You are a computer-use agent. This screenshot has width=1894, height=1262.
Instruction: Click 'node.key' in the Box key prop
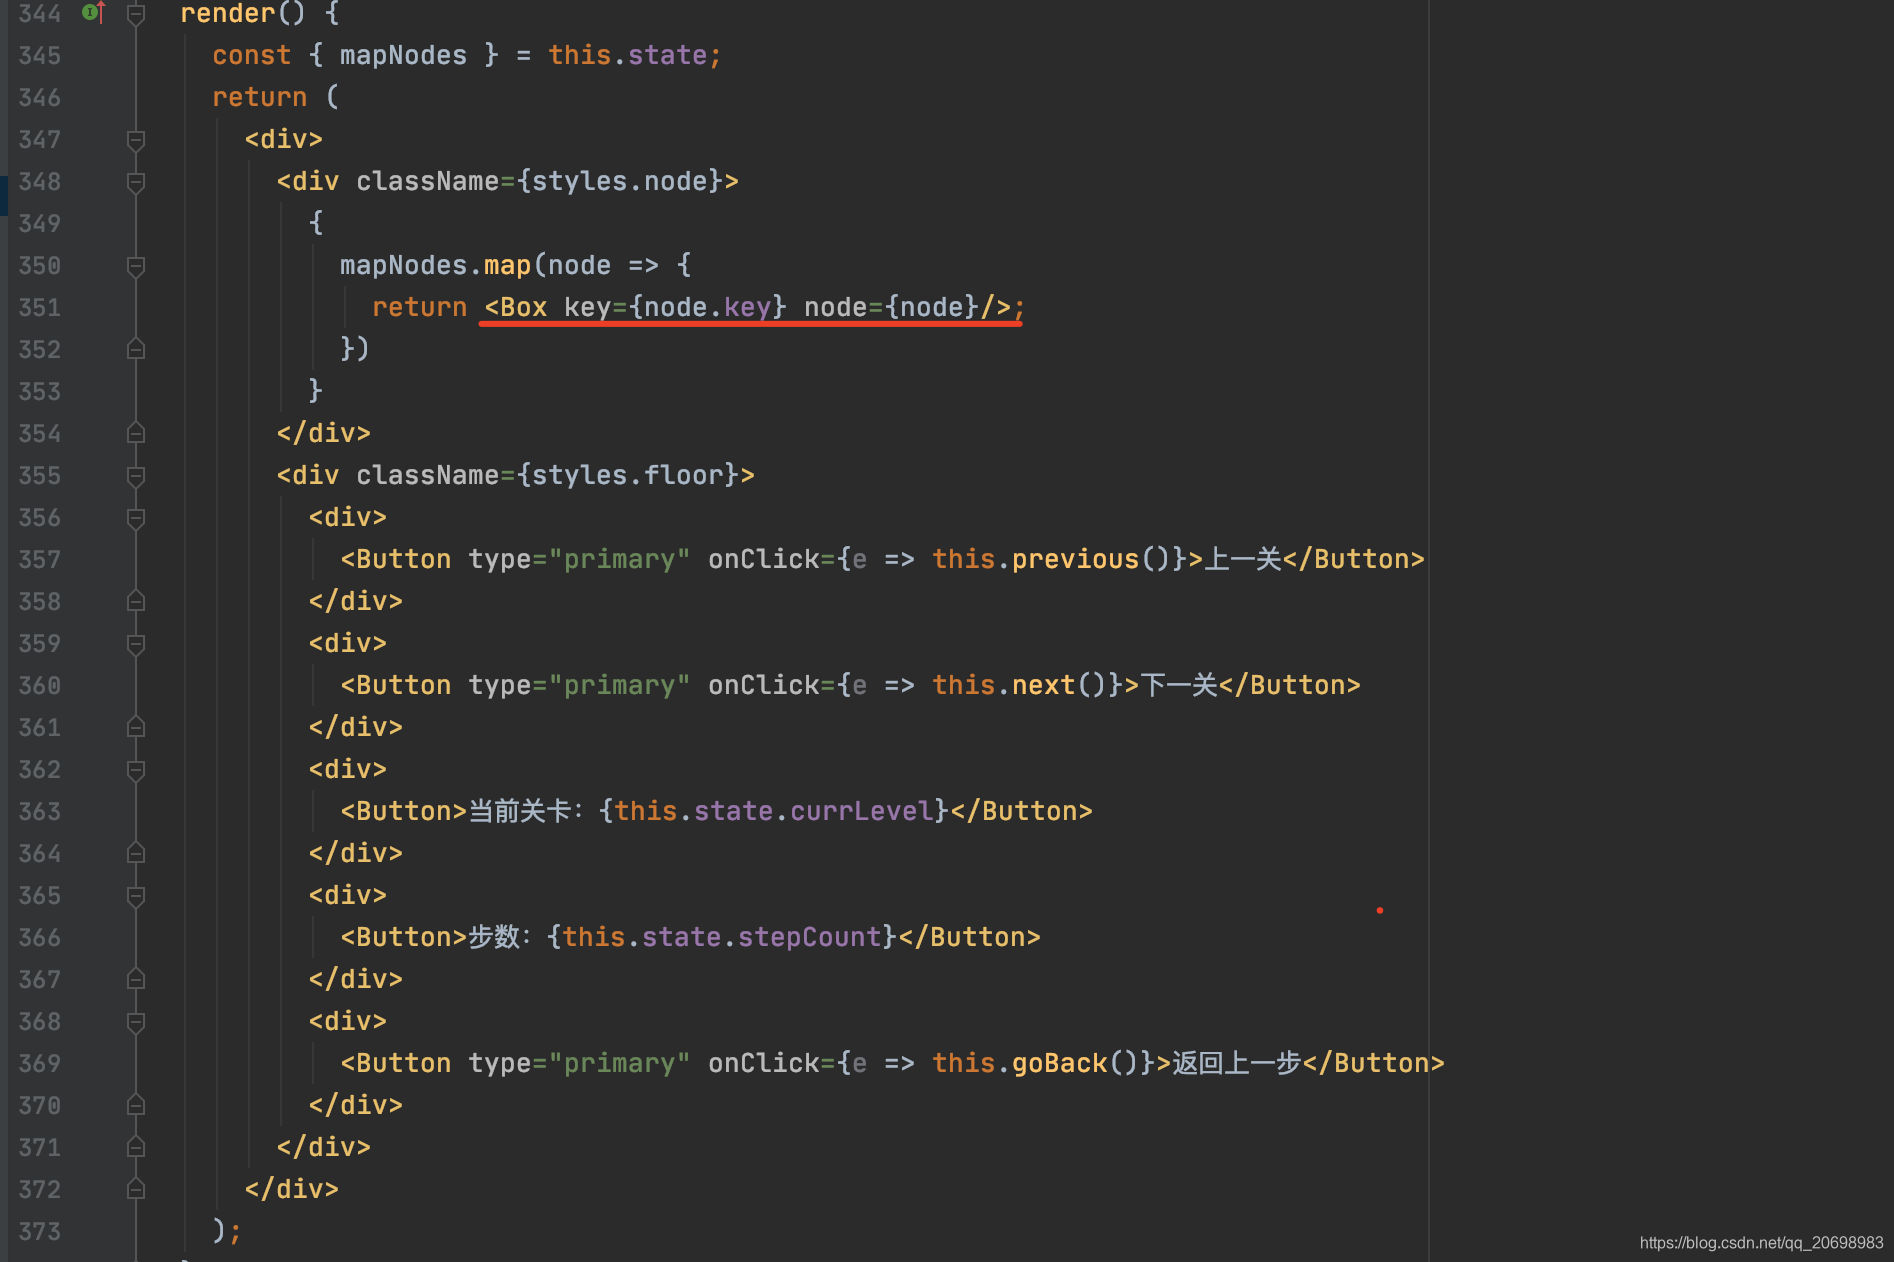pos(707,308)
